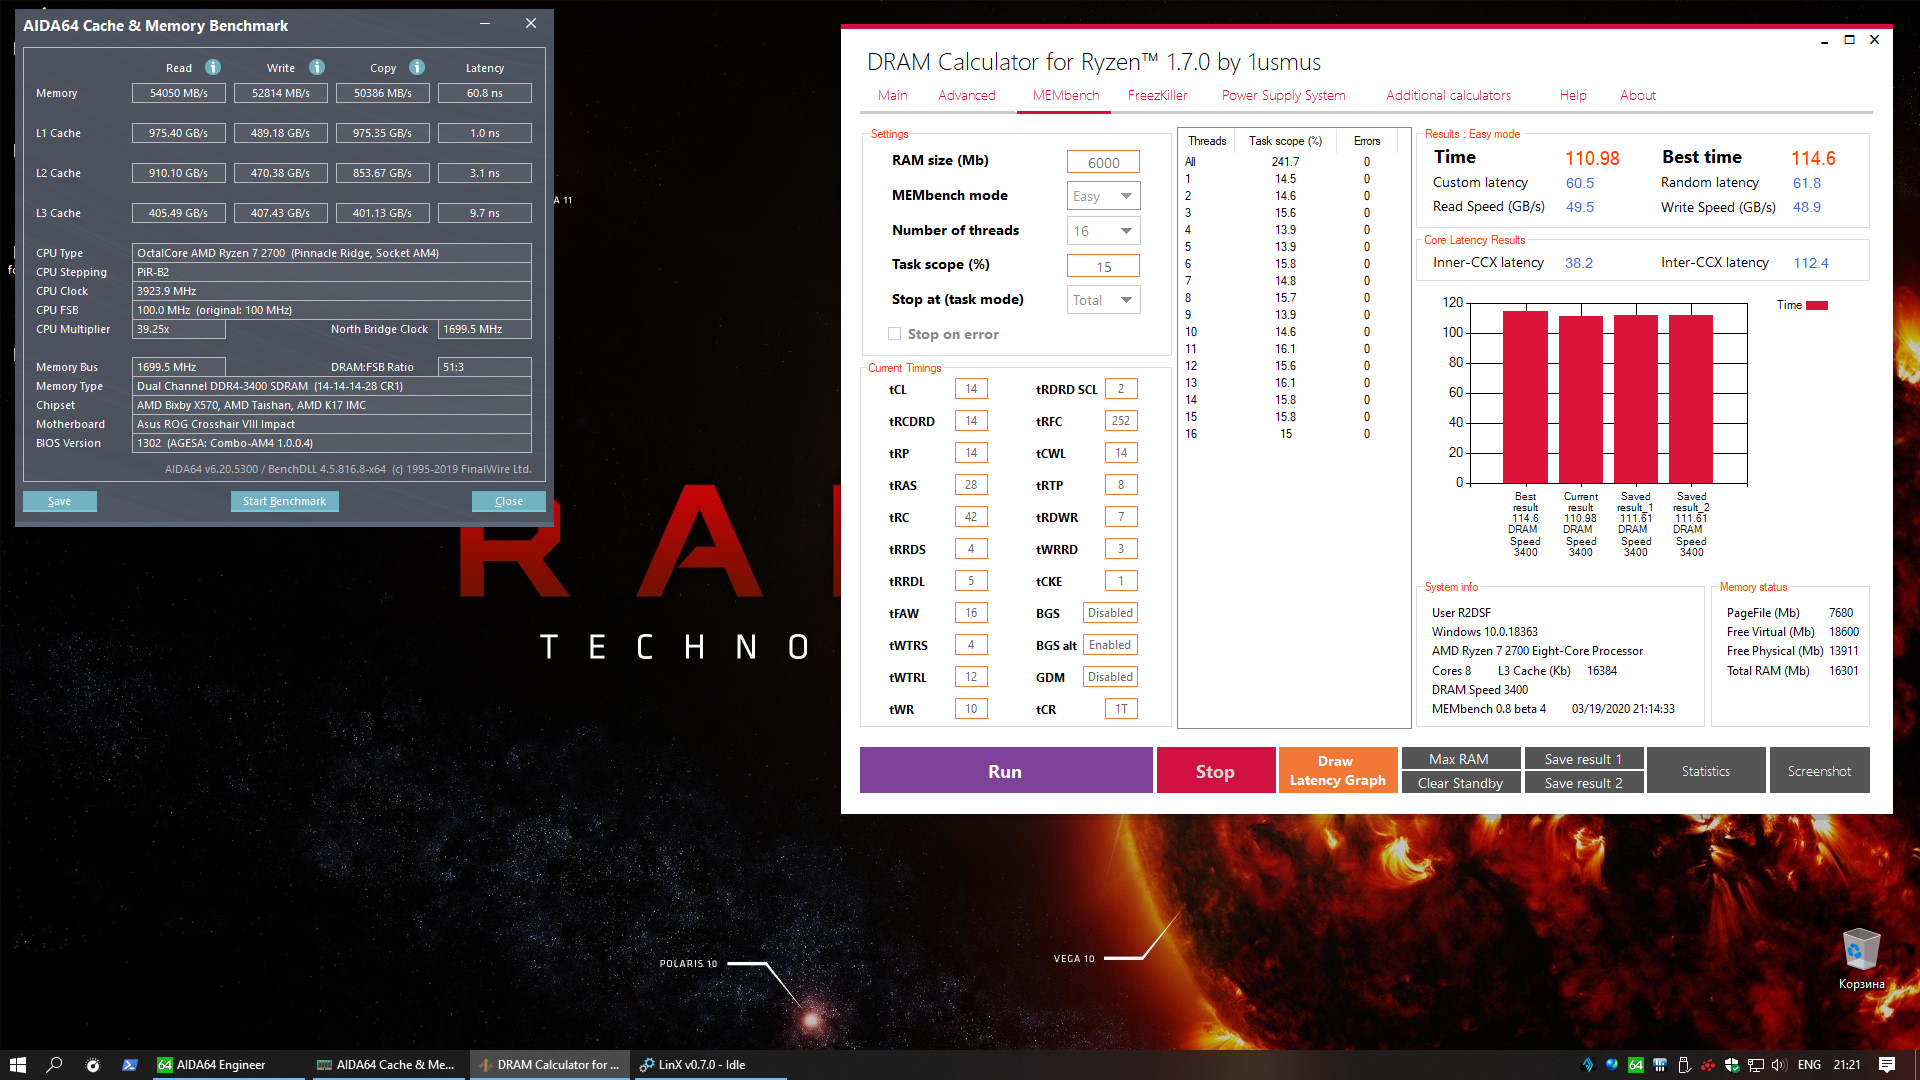The image size is (1920, 1080).
Task: Open the Action Center notifications icon
Action: point(1887,1065)
